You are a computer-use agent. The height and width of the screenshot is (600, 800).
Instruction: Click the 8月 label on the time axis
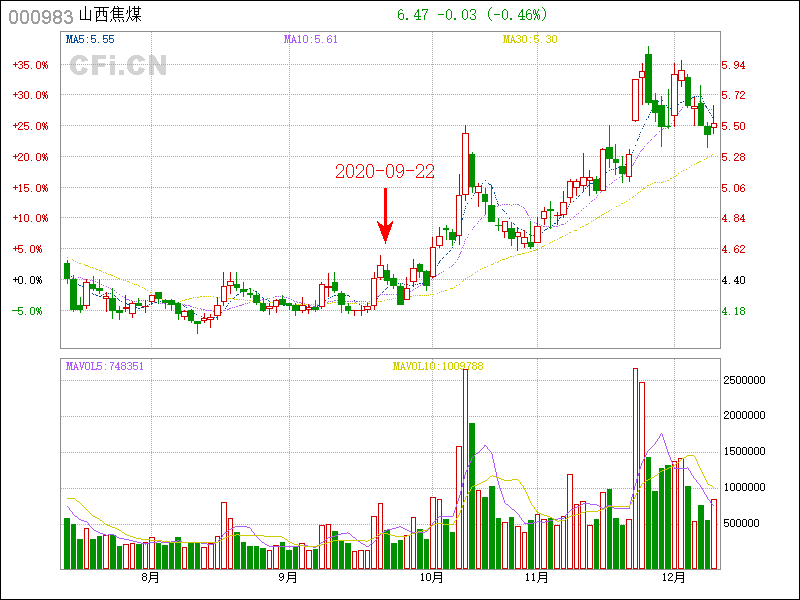(150, 577)
